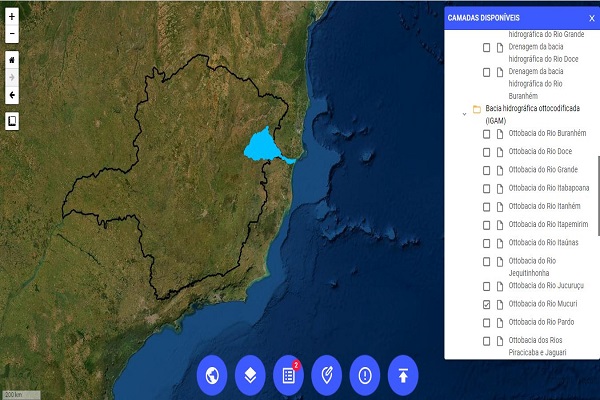The image size is (600, 400).
Task: Enable Ottobacia do Rio Jucuruçu layer
Action: click(486, 286)
